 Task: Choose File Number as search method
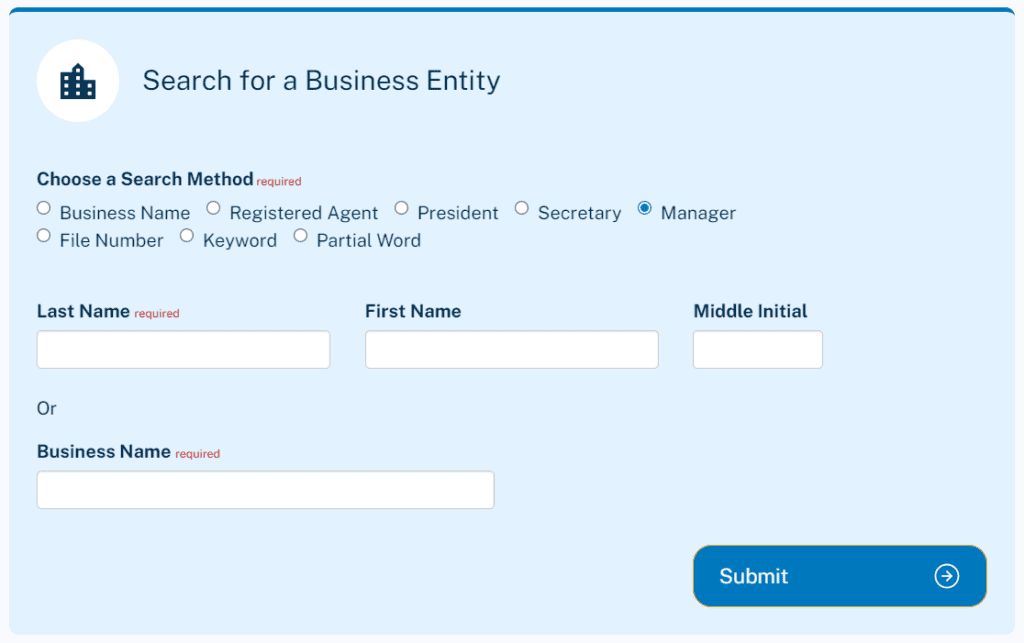tap(43, 236)
